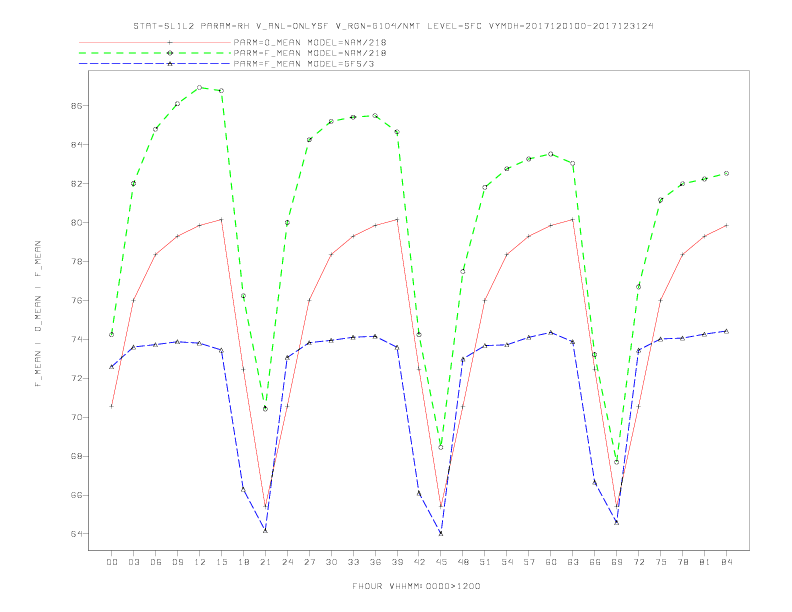Click the vertical axis title F_MEAN O_MEAN F_MEAN
The image size is (792, 612).
[38, 314]
